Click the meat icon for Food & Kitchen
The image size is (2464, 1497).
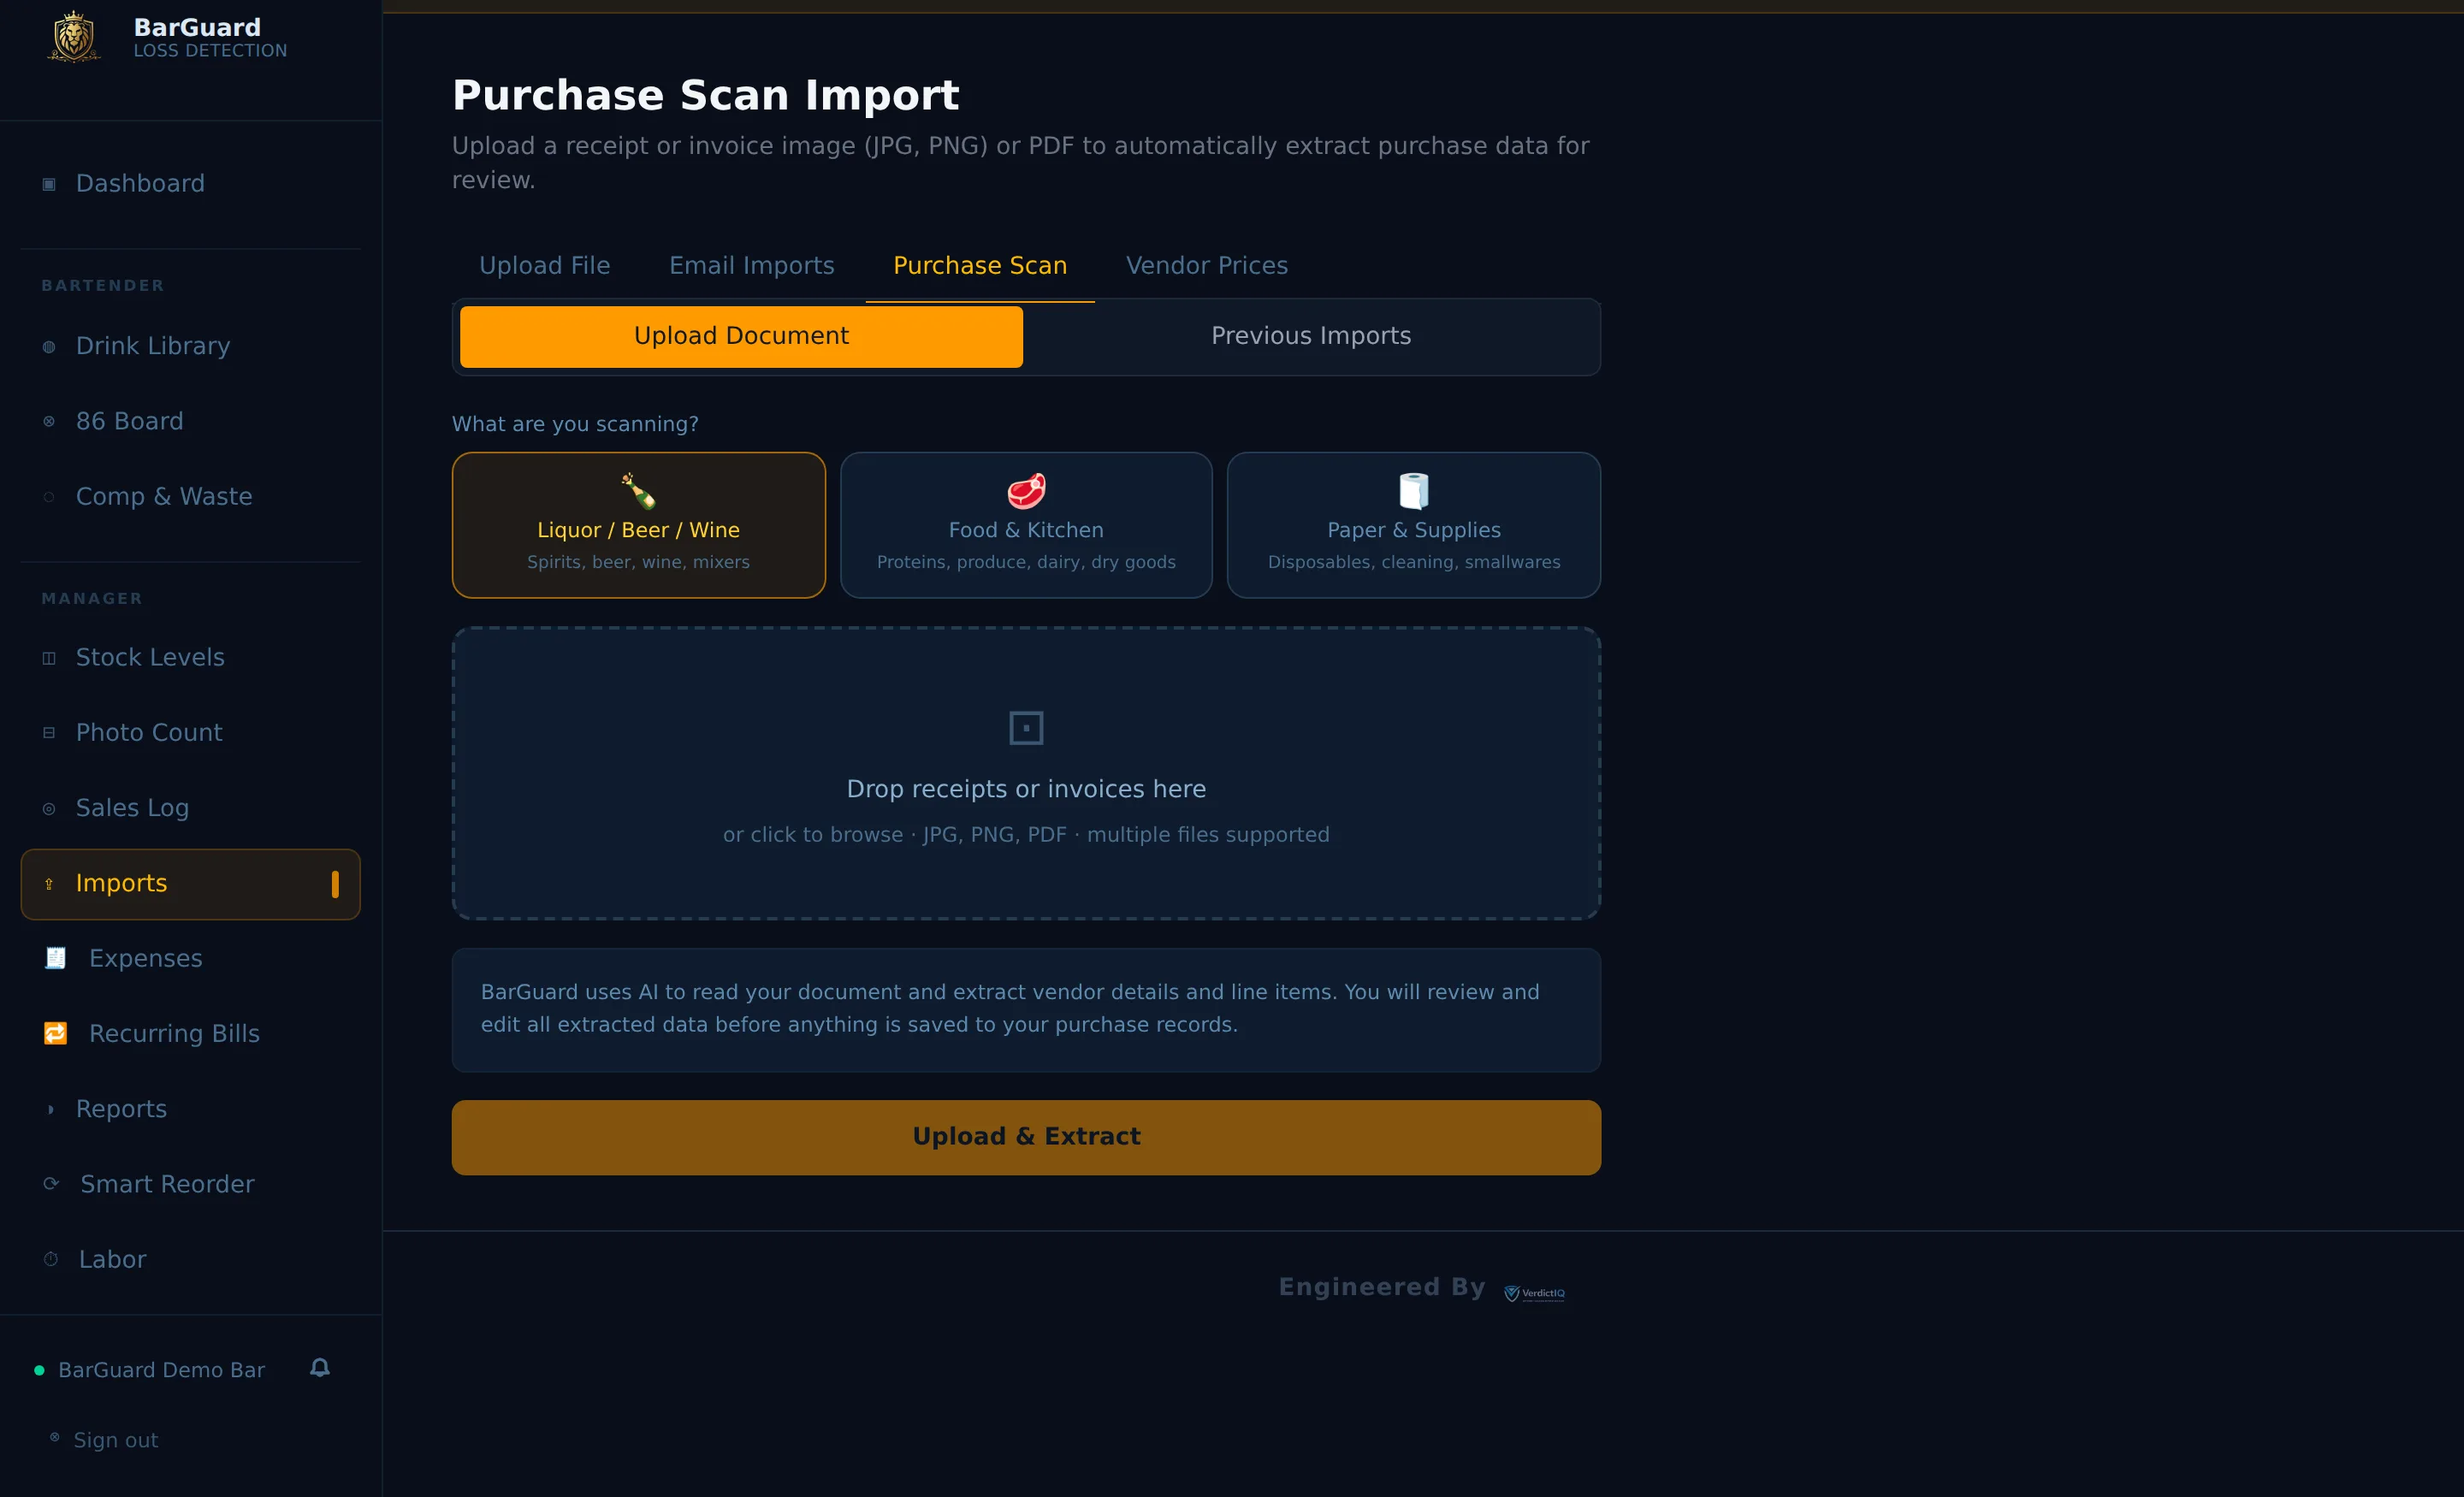[x=1026, y=491]
